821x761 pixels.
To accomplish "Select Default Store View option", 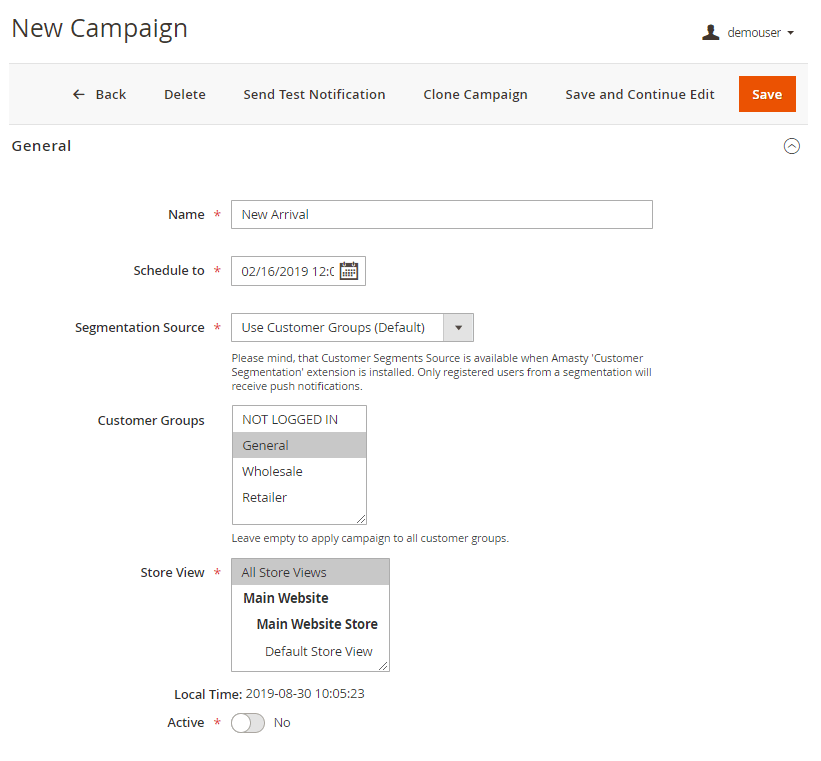I will [x=318, y=652].
